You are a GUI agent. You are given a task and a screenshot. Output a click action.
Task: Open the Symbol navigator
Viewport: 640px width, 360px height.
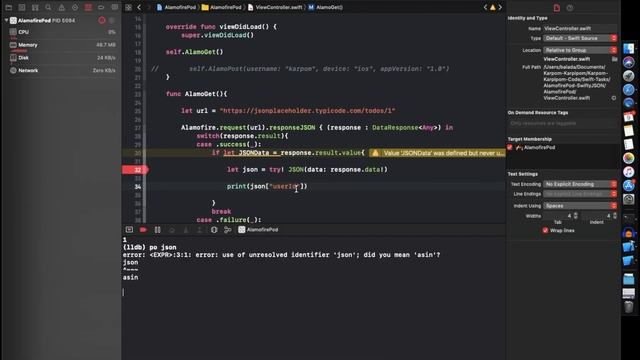[x=35, y=7]
